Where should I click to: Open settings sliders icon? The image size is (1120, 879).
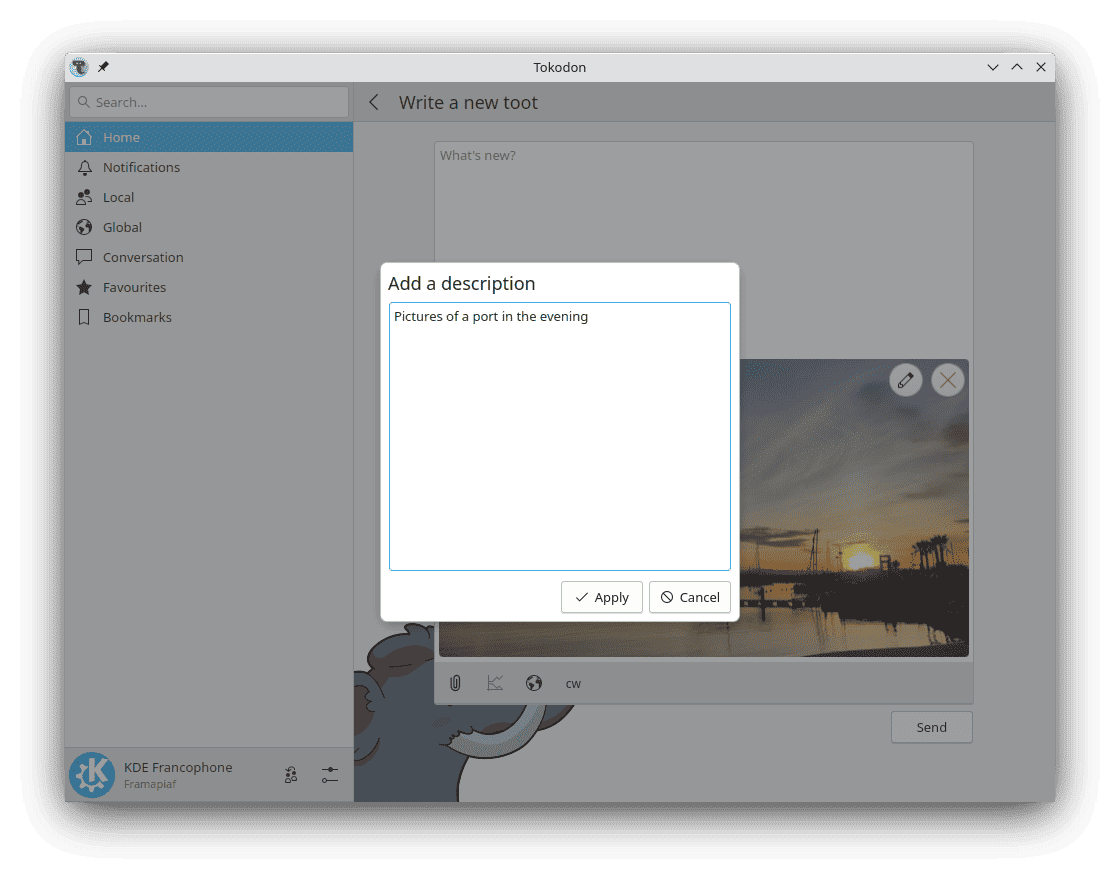329,775
